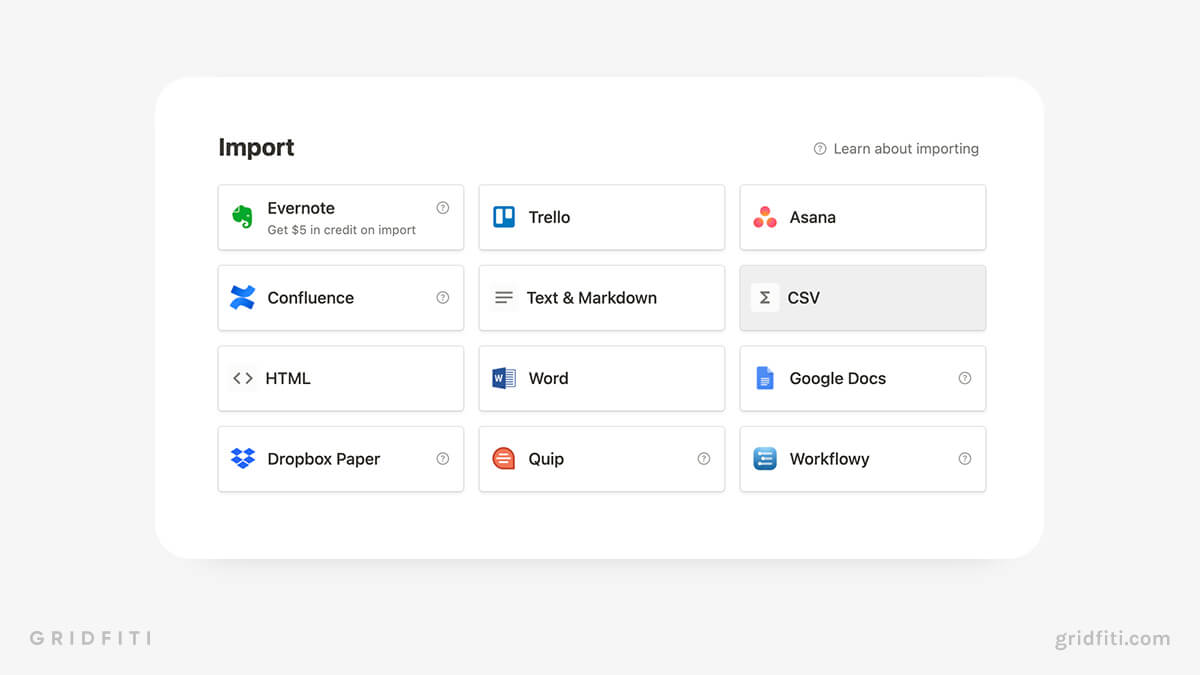Select the highlighted CSV import option
This screenshot has height=675, width=1200.
862,298
